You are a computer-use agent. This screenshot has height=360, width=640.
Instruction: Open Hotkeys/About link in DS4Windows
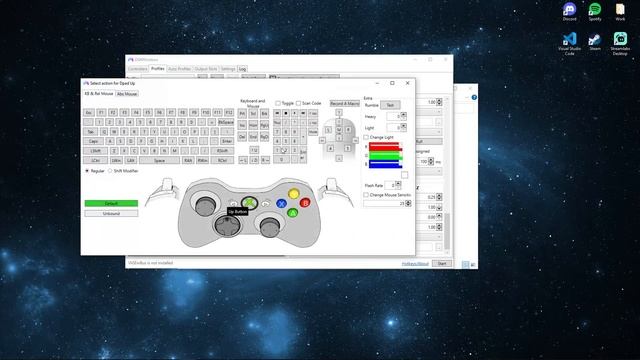click(415, 264)
